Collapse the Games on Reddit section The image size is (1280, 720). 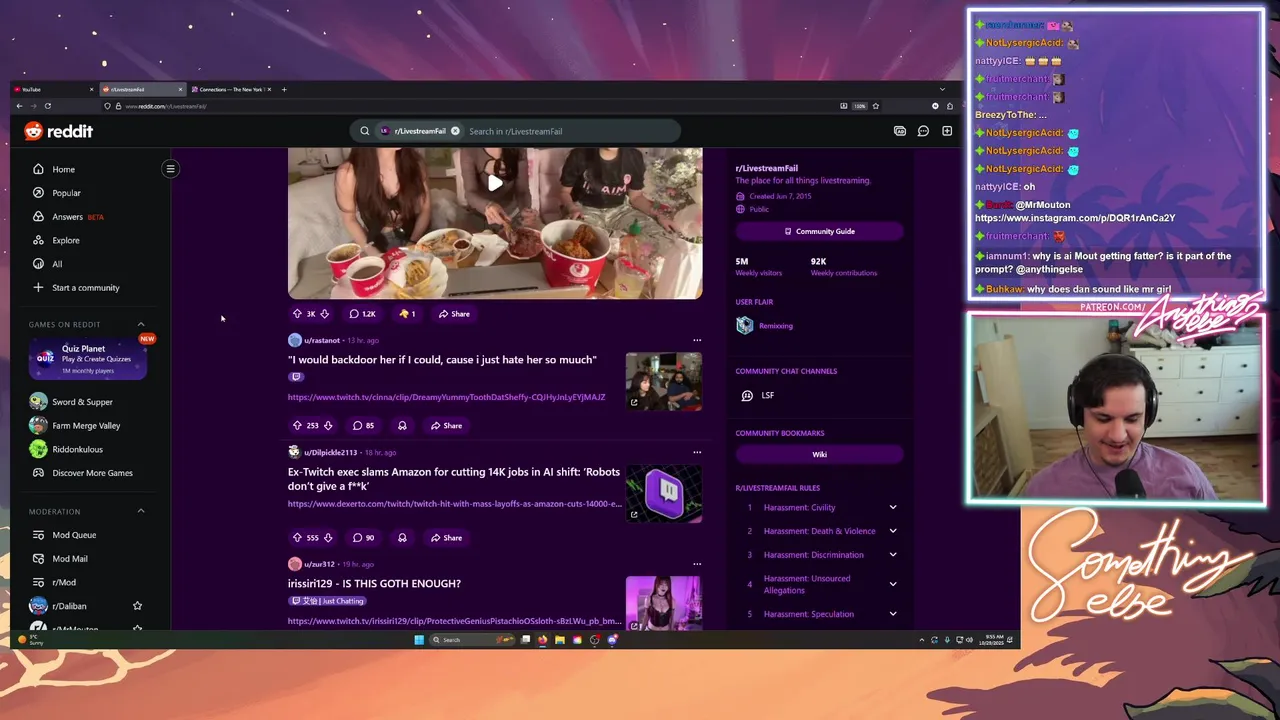[x=141, y=324]
